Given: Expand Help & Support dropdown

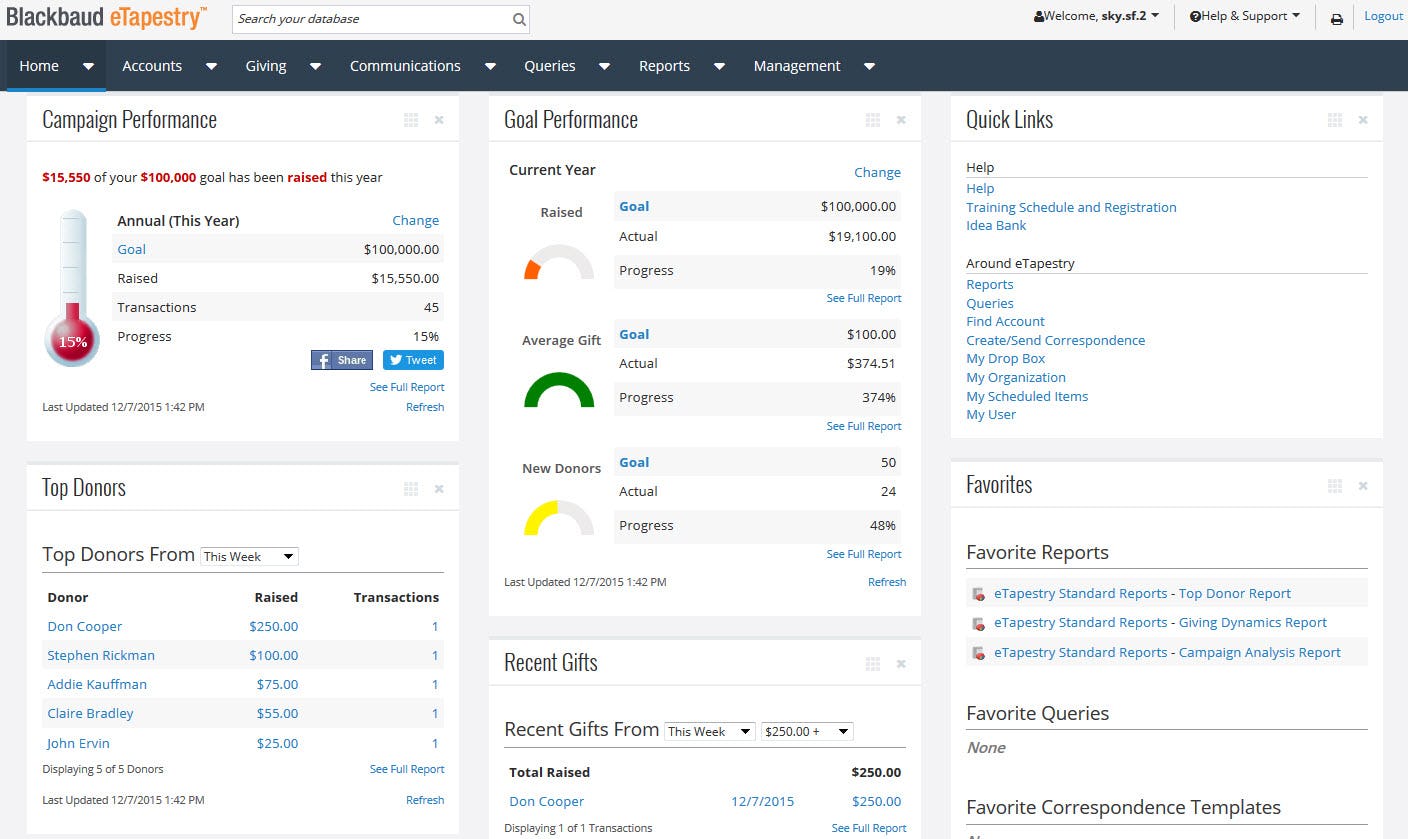Looking at the screenshot, I should pyautogui.click(x=1245, y=16).
